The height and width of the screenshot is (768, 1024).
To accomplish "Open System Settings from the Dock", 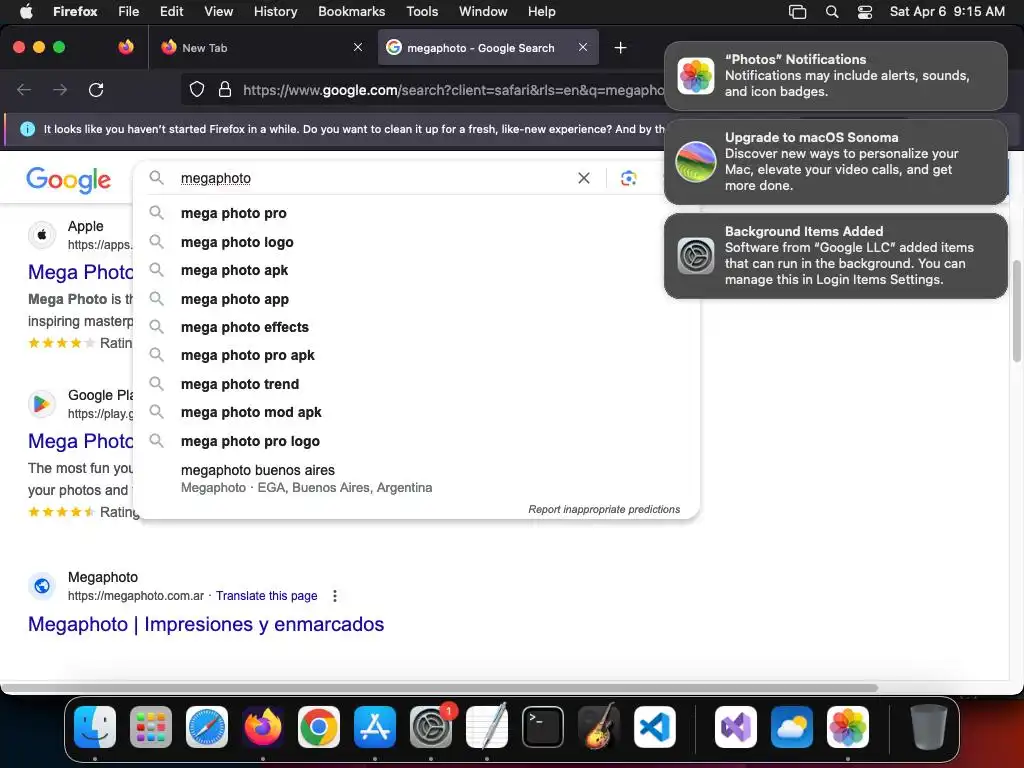I will 431,727.
